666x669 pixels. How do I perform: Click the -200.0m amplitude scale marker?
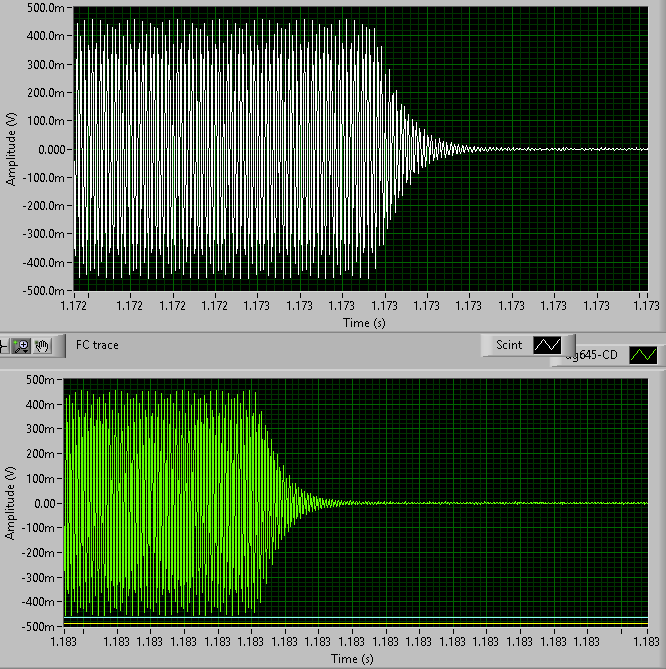(44, 206)
